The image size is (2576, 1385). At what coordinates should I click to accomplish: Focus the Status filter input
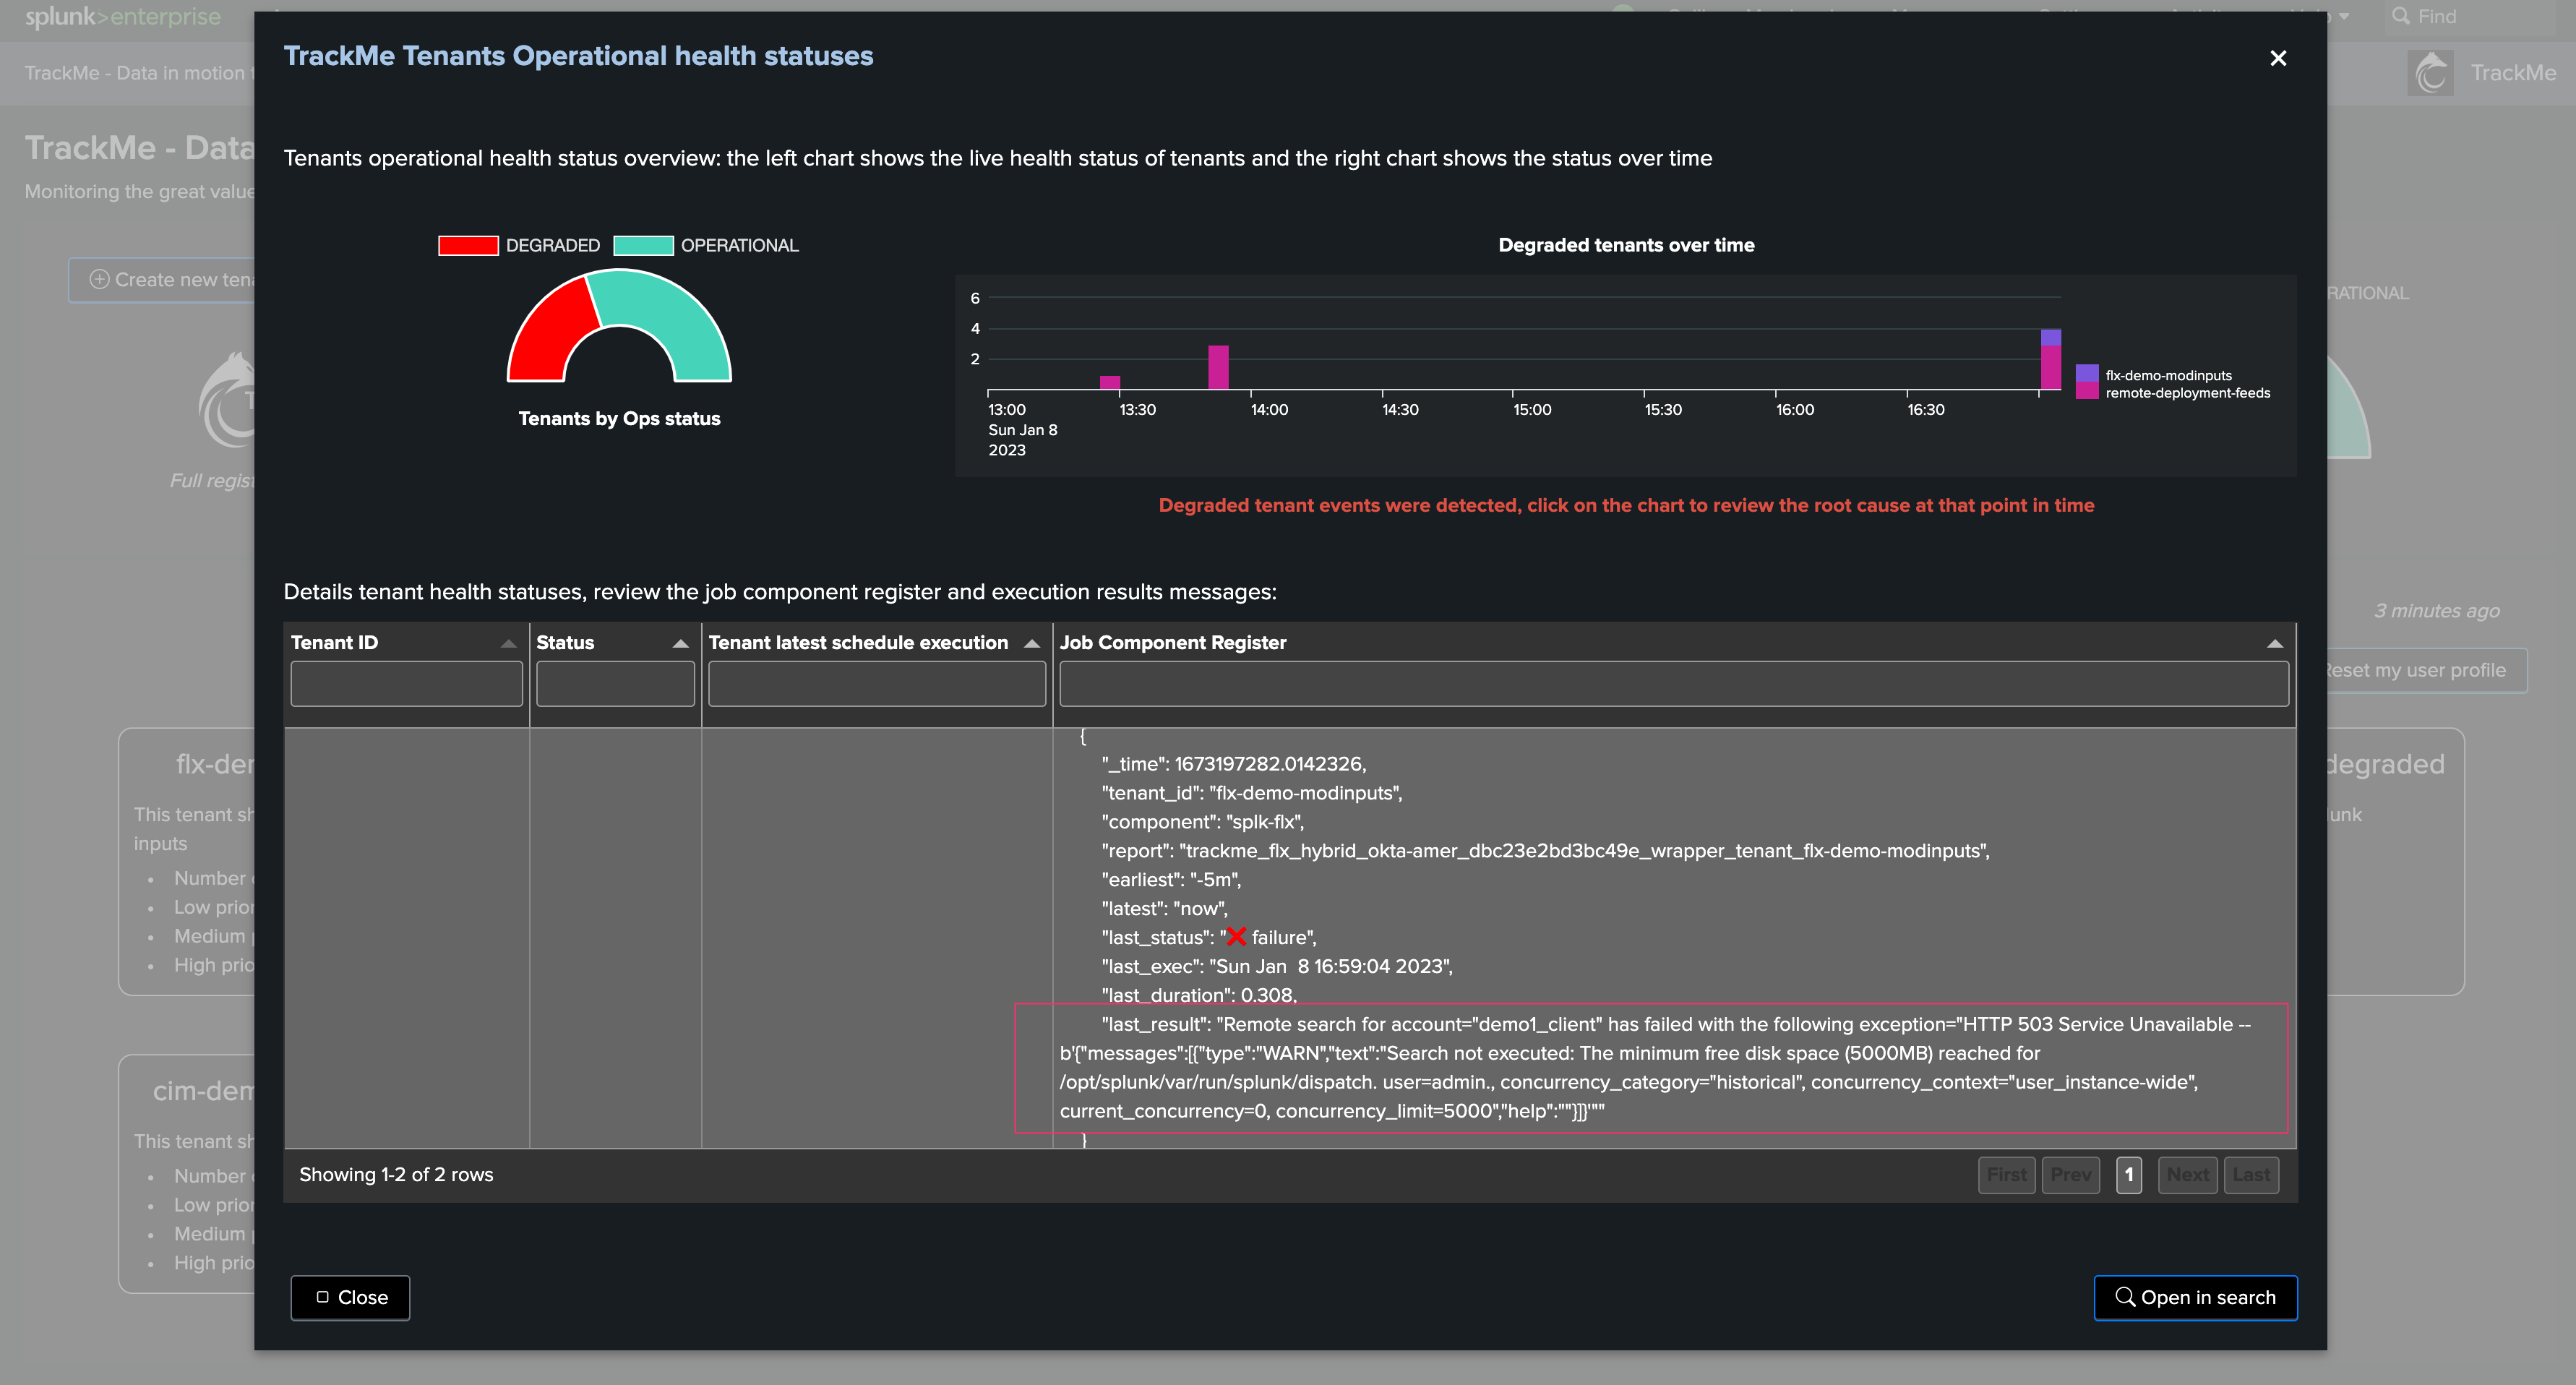[x=615, y=684]
